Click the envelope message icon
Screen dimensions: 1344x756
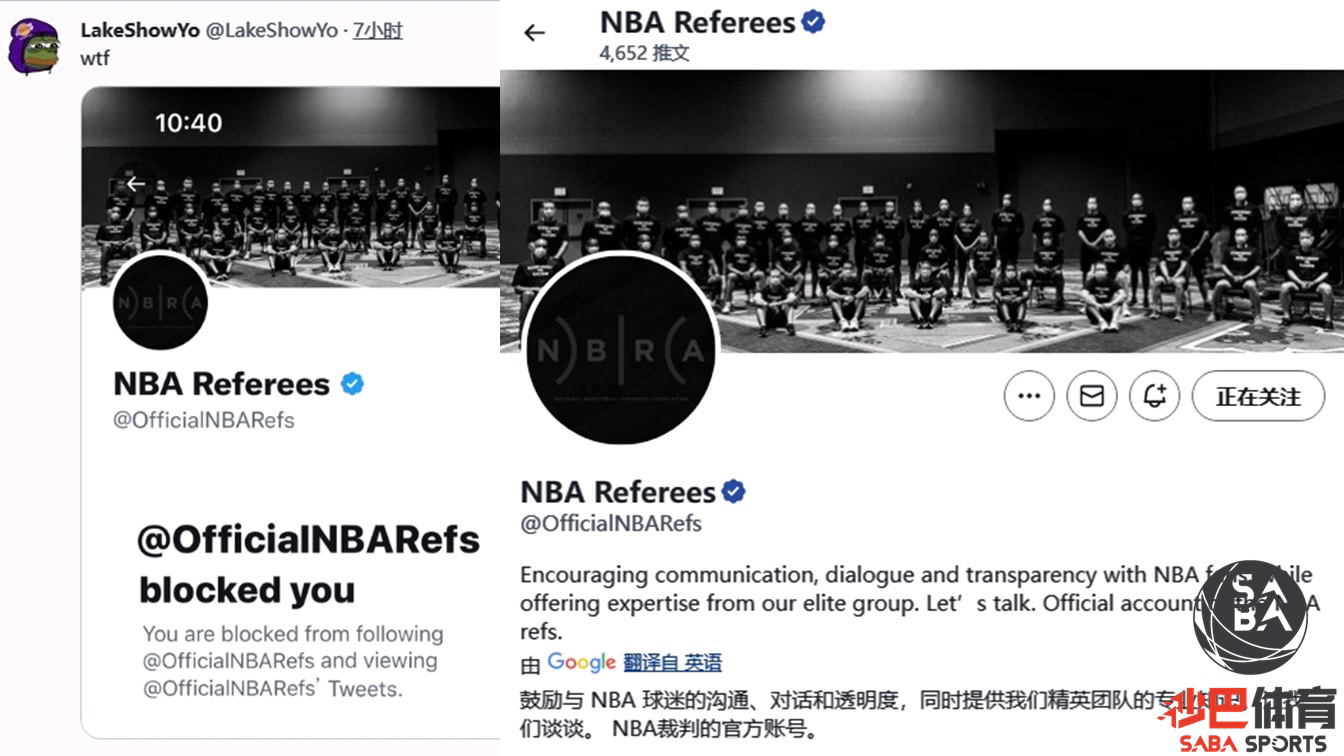click(x=1092, y=397)
